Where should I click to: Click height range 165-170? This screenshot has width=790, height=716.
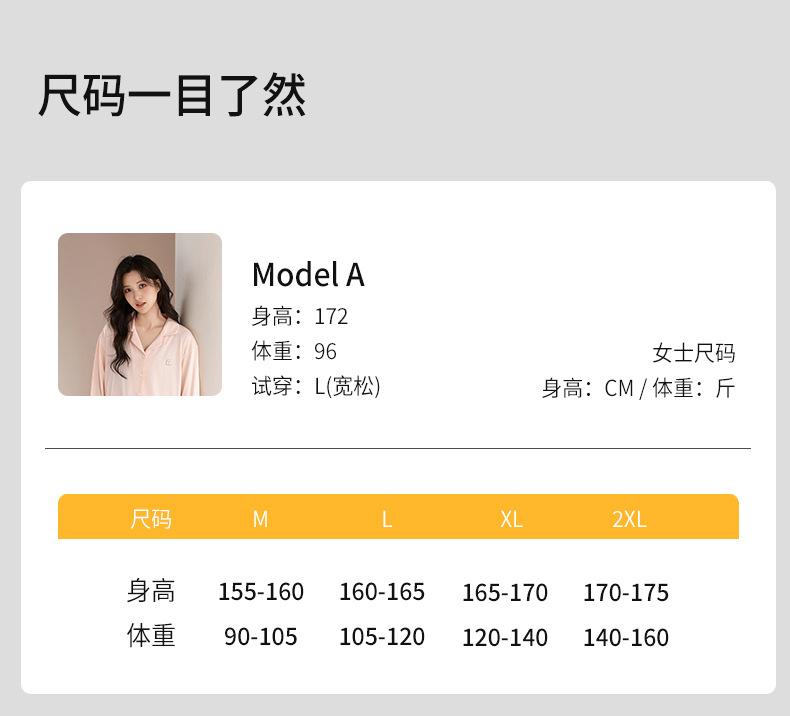click(x=505, y=593)
